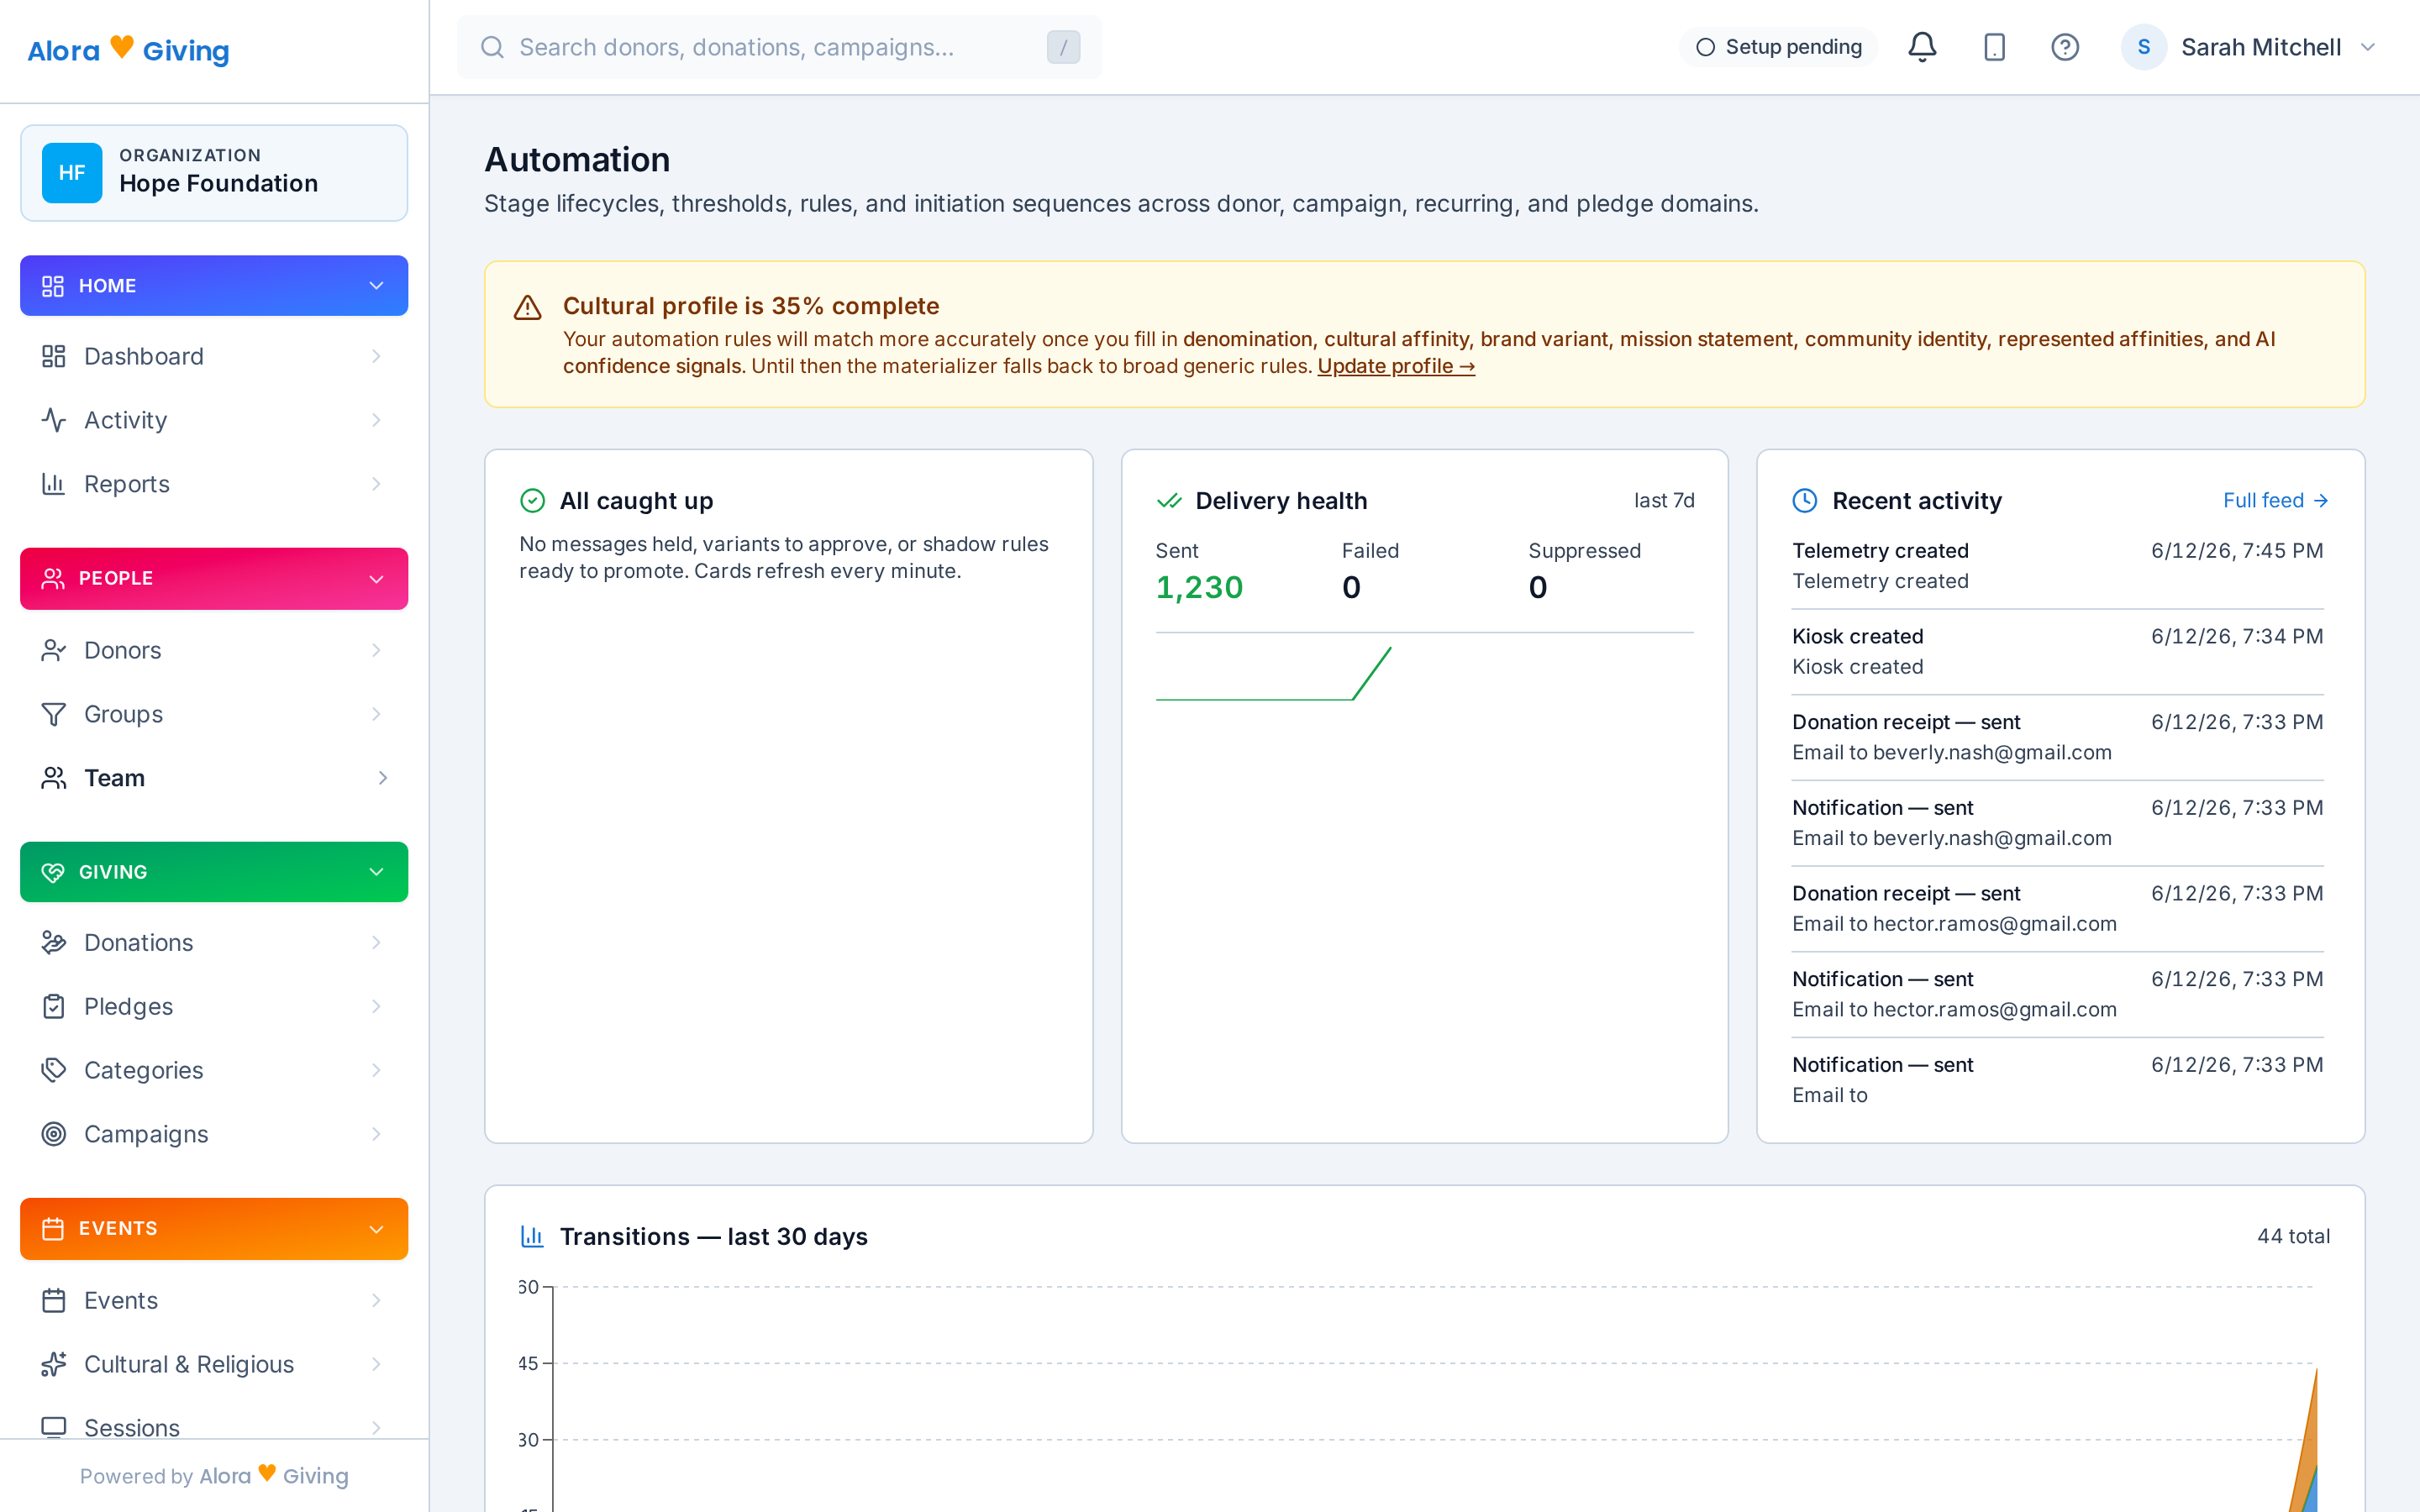Expand the Donations row chevron
Viewport: 2420px width, 1512px height.
tap(377, 942)
